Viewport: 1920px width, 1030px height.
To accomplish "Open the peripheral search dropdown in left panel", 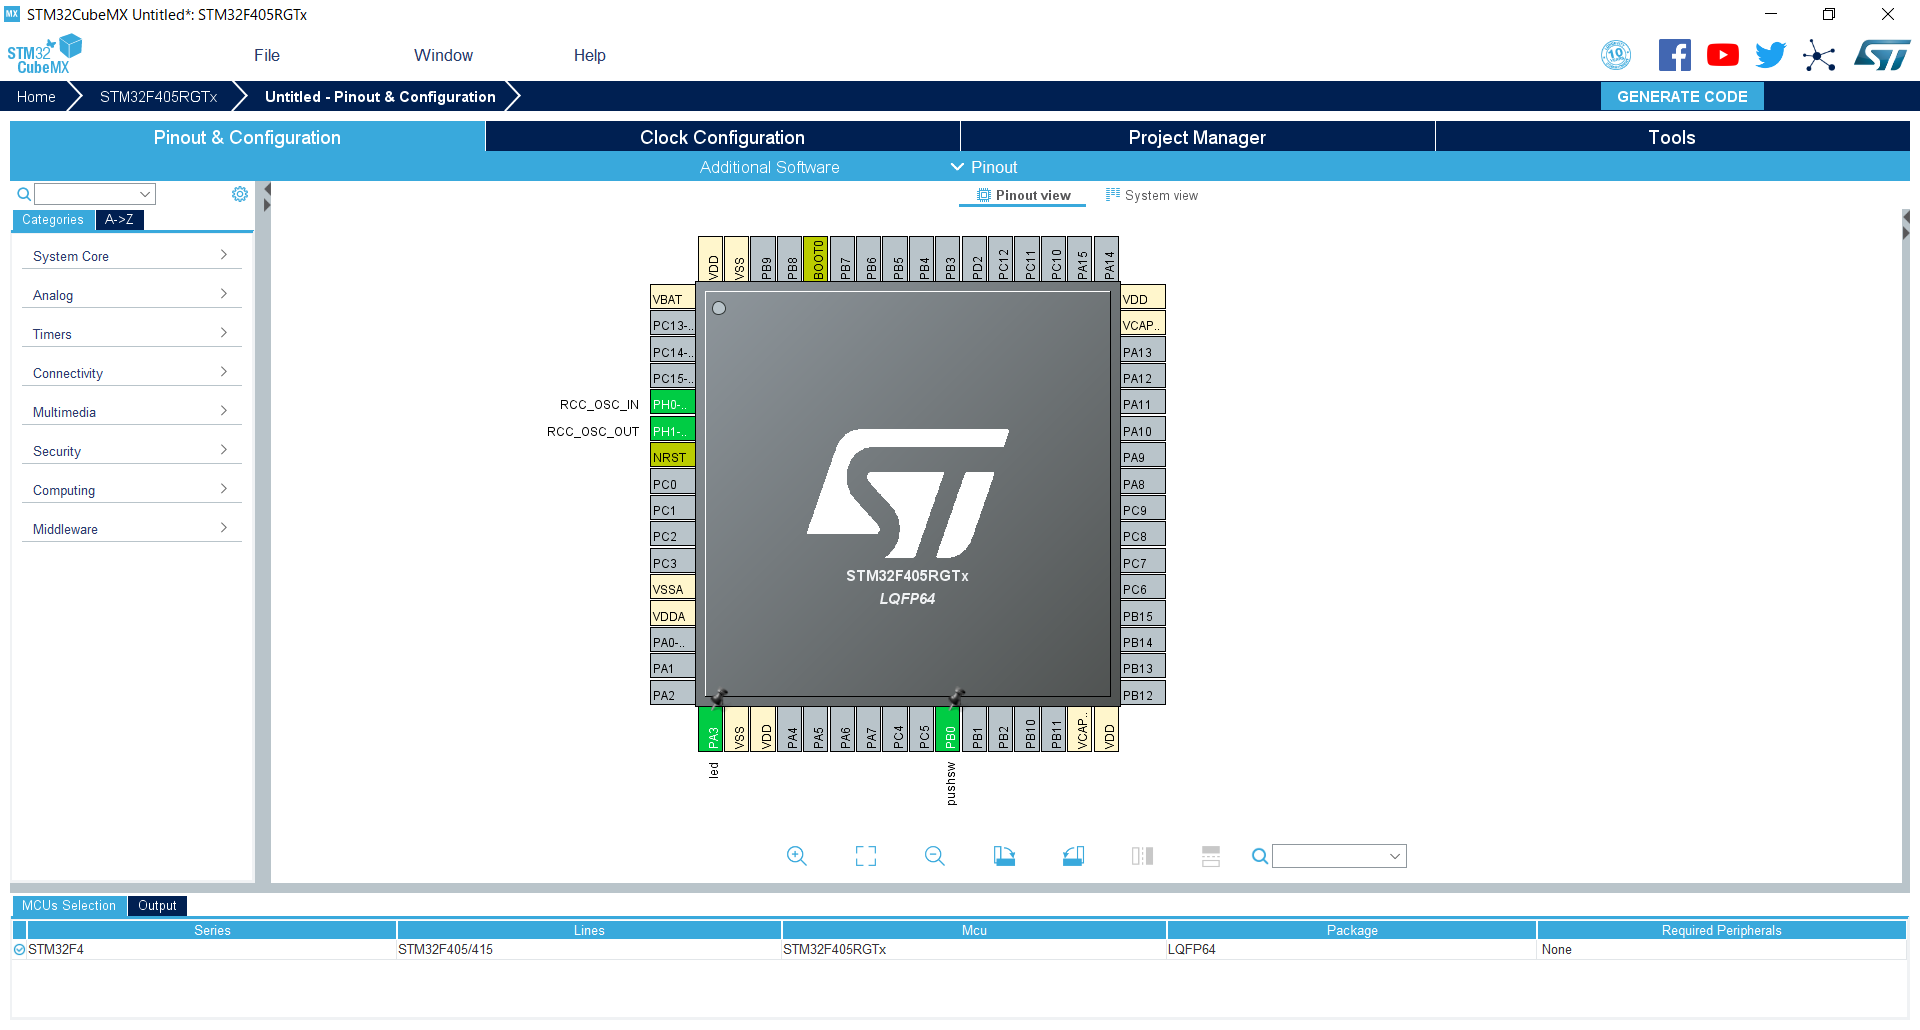I will (x=145, y=194).
